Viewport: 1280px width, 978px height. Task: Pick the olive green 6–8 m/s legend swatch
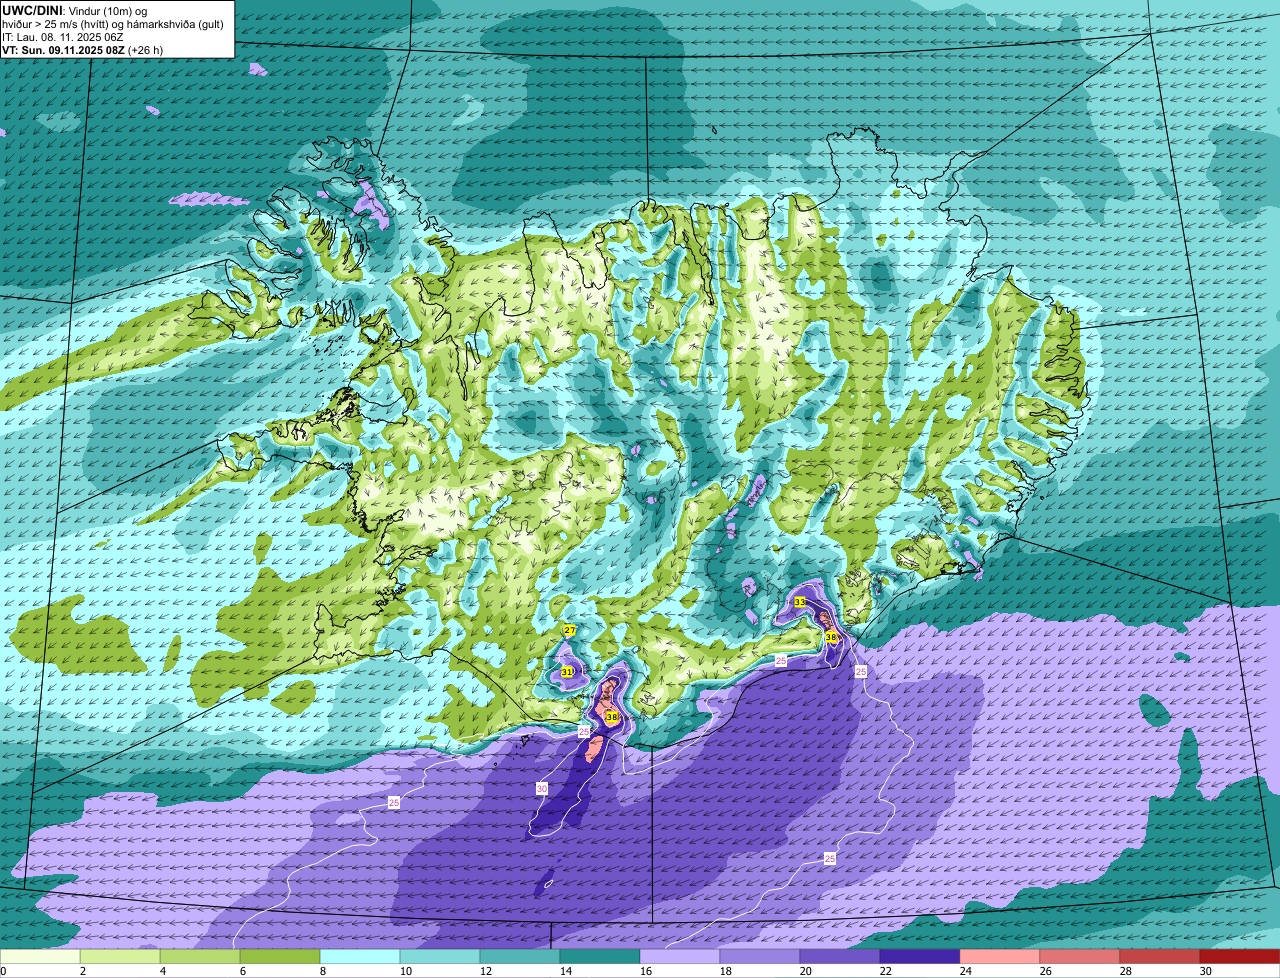[x=280, y=956]
